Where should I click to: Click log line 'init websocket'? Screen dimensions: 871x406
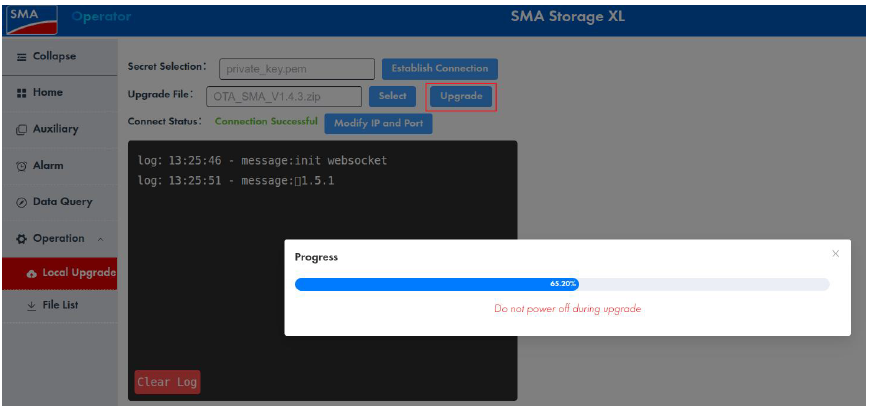tap(262, 161)
